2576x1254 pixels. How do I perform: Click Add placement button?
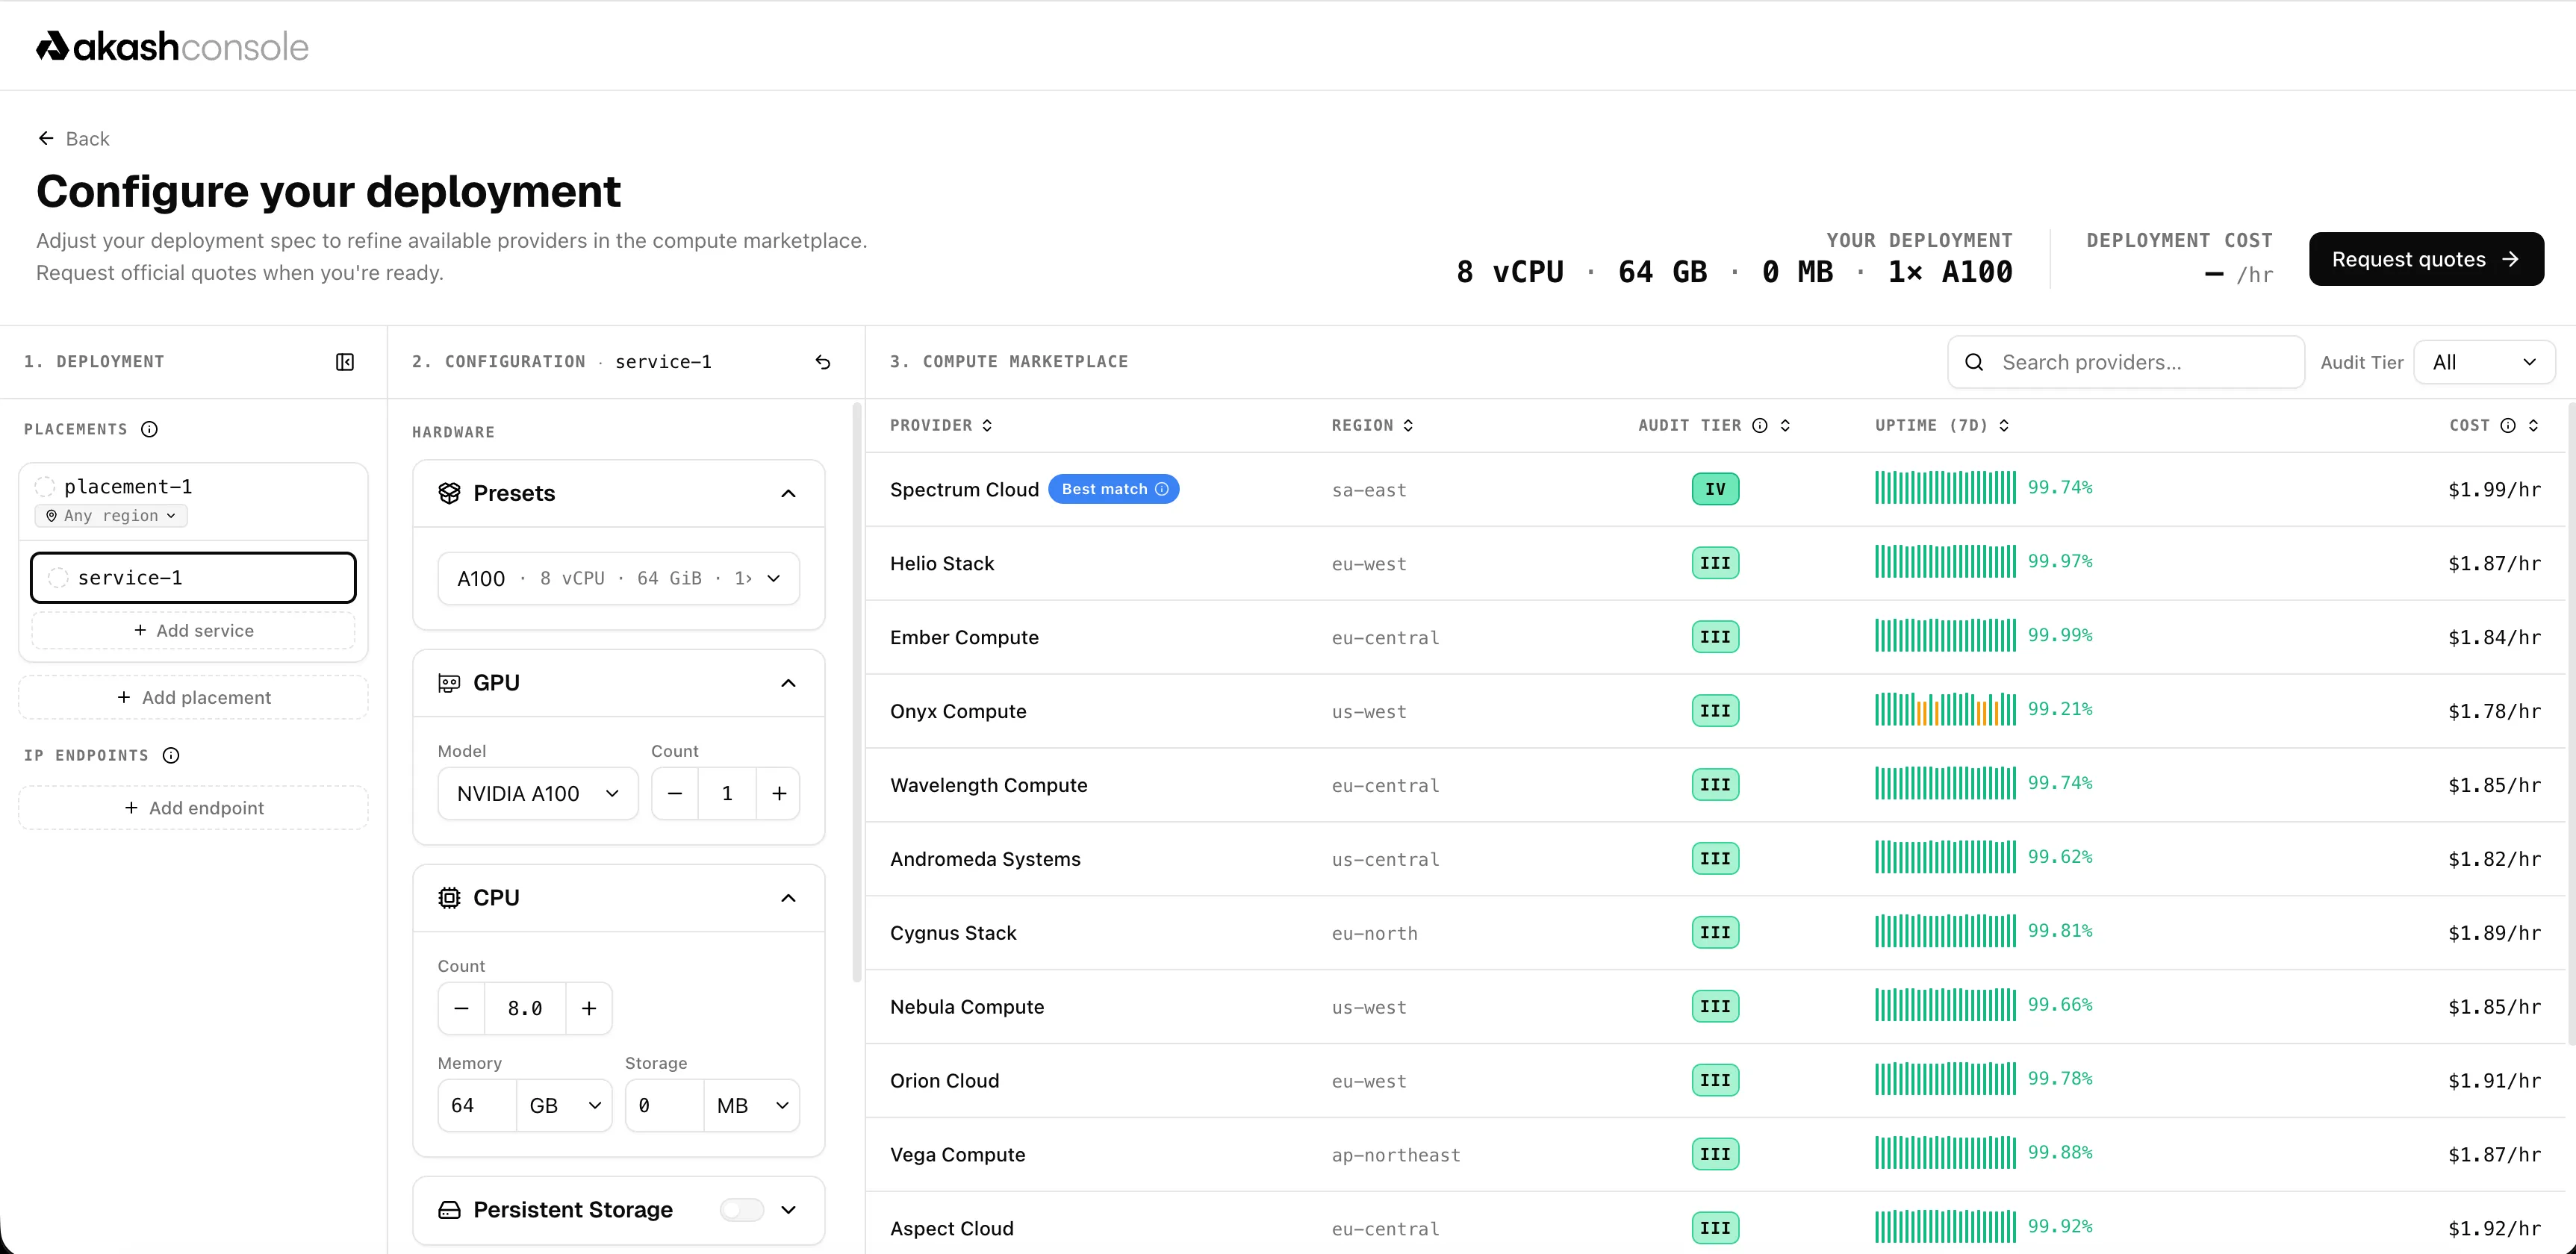click(193, 698)
